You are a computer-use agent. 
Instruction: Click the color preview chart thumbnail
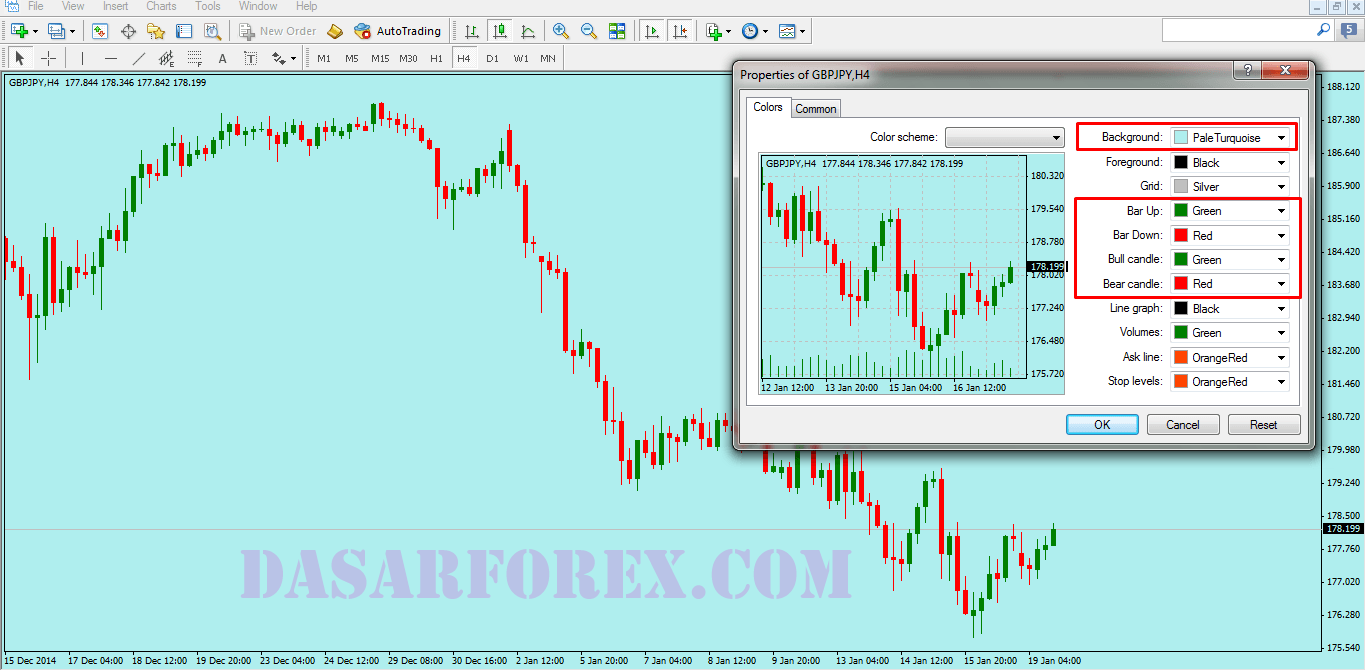[912, 274]
